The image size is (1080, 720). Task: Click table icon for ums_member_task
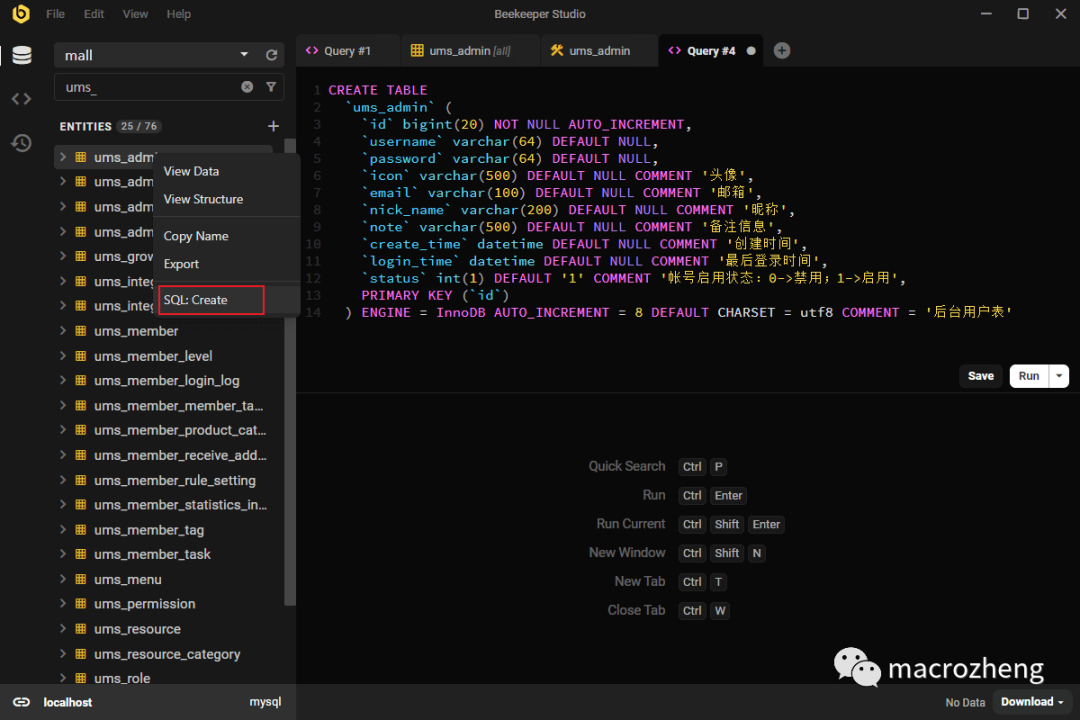pyautogui.click(x=81, y=554)
